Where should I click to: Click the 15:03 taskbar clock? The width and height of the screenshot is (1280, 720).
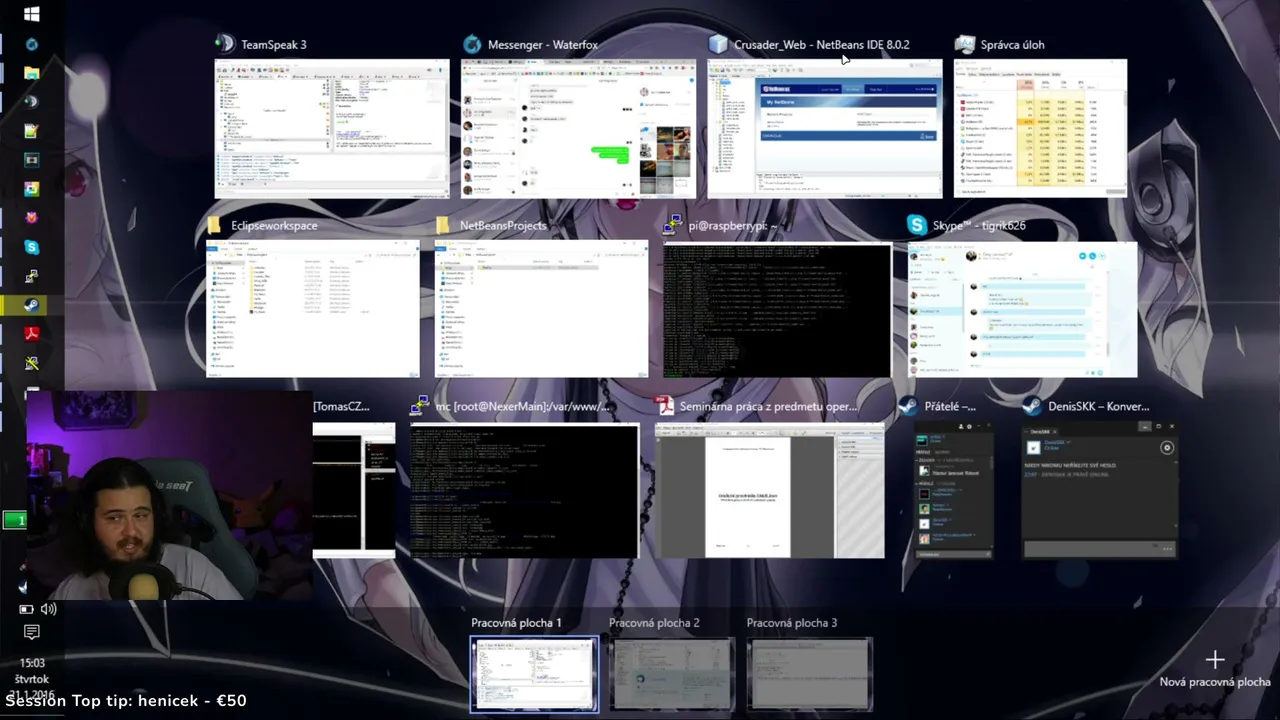click(x=32, y=662)
